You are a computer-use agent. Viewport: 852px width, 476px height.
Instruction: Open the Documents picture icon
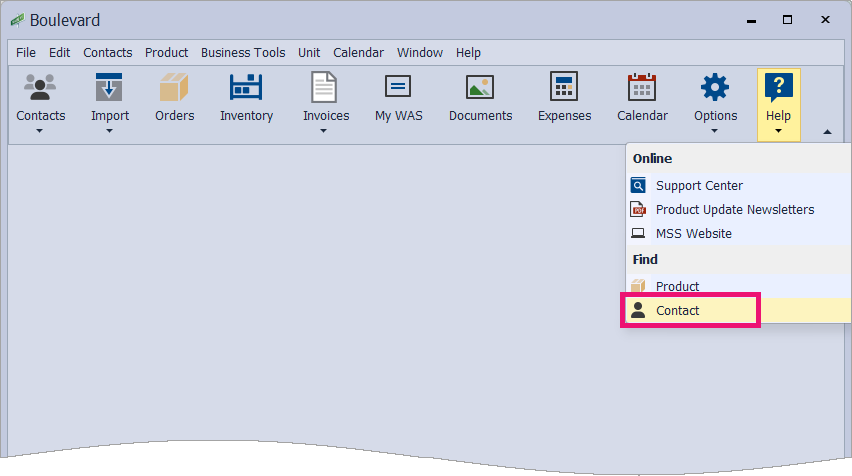point(480,87)
